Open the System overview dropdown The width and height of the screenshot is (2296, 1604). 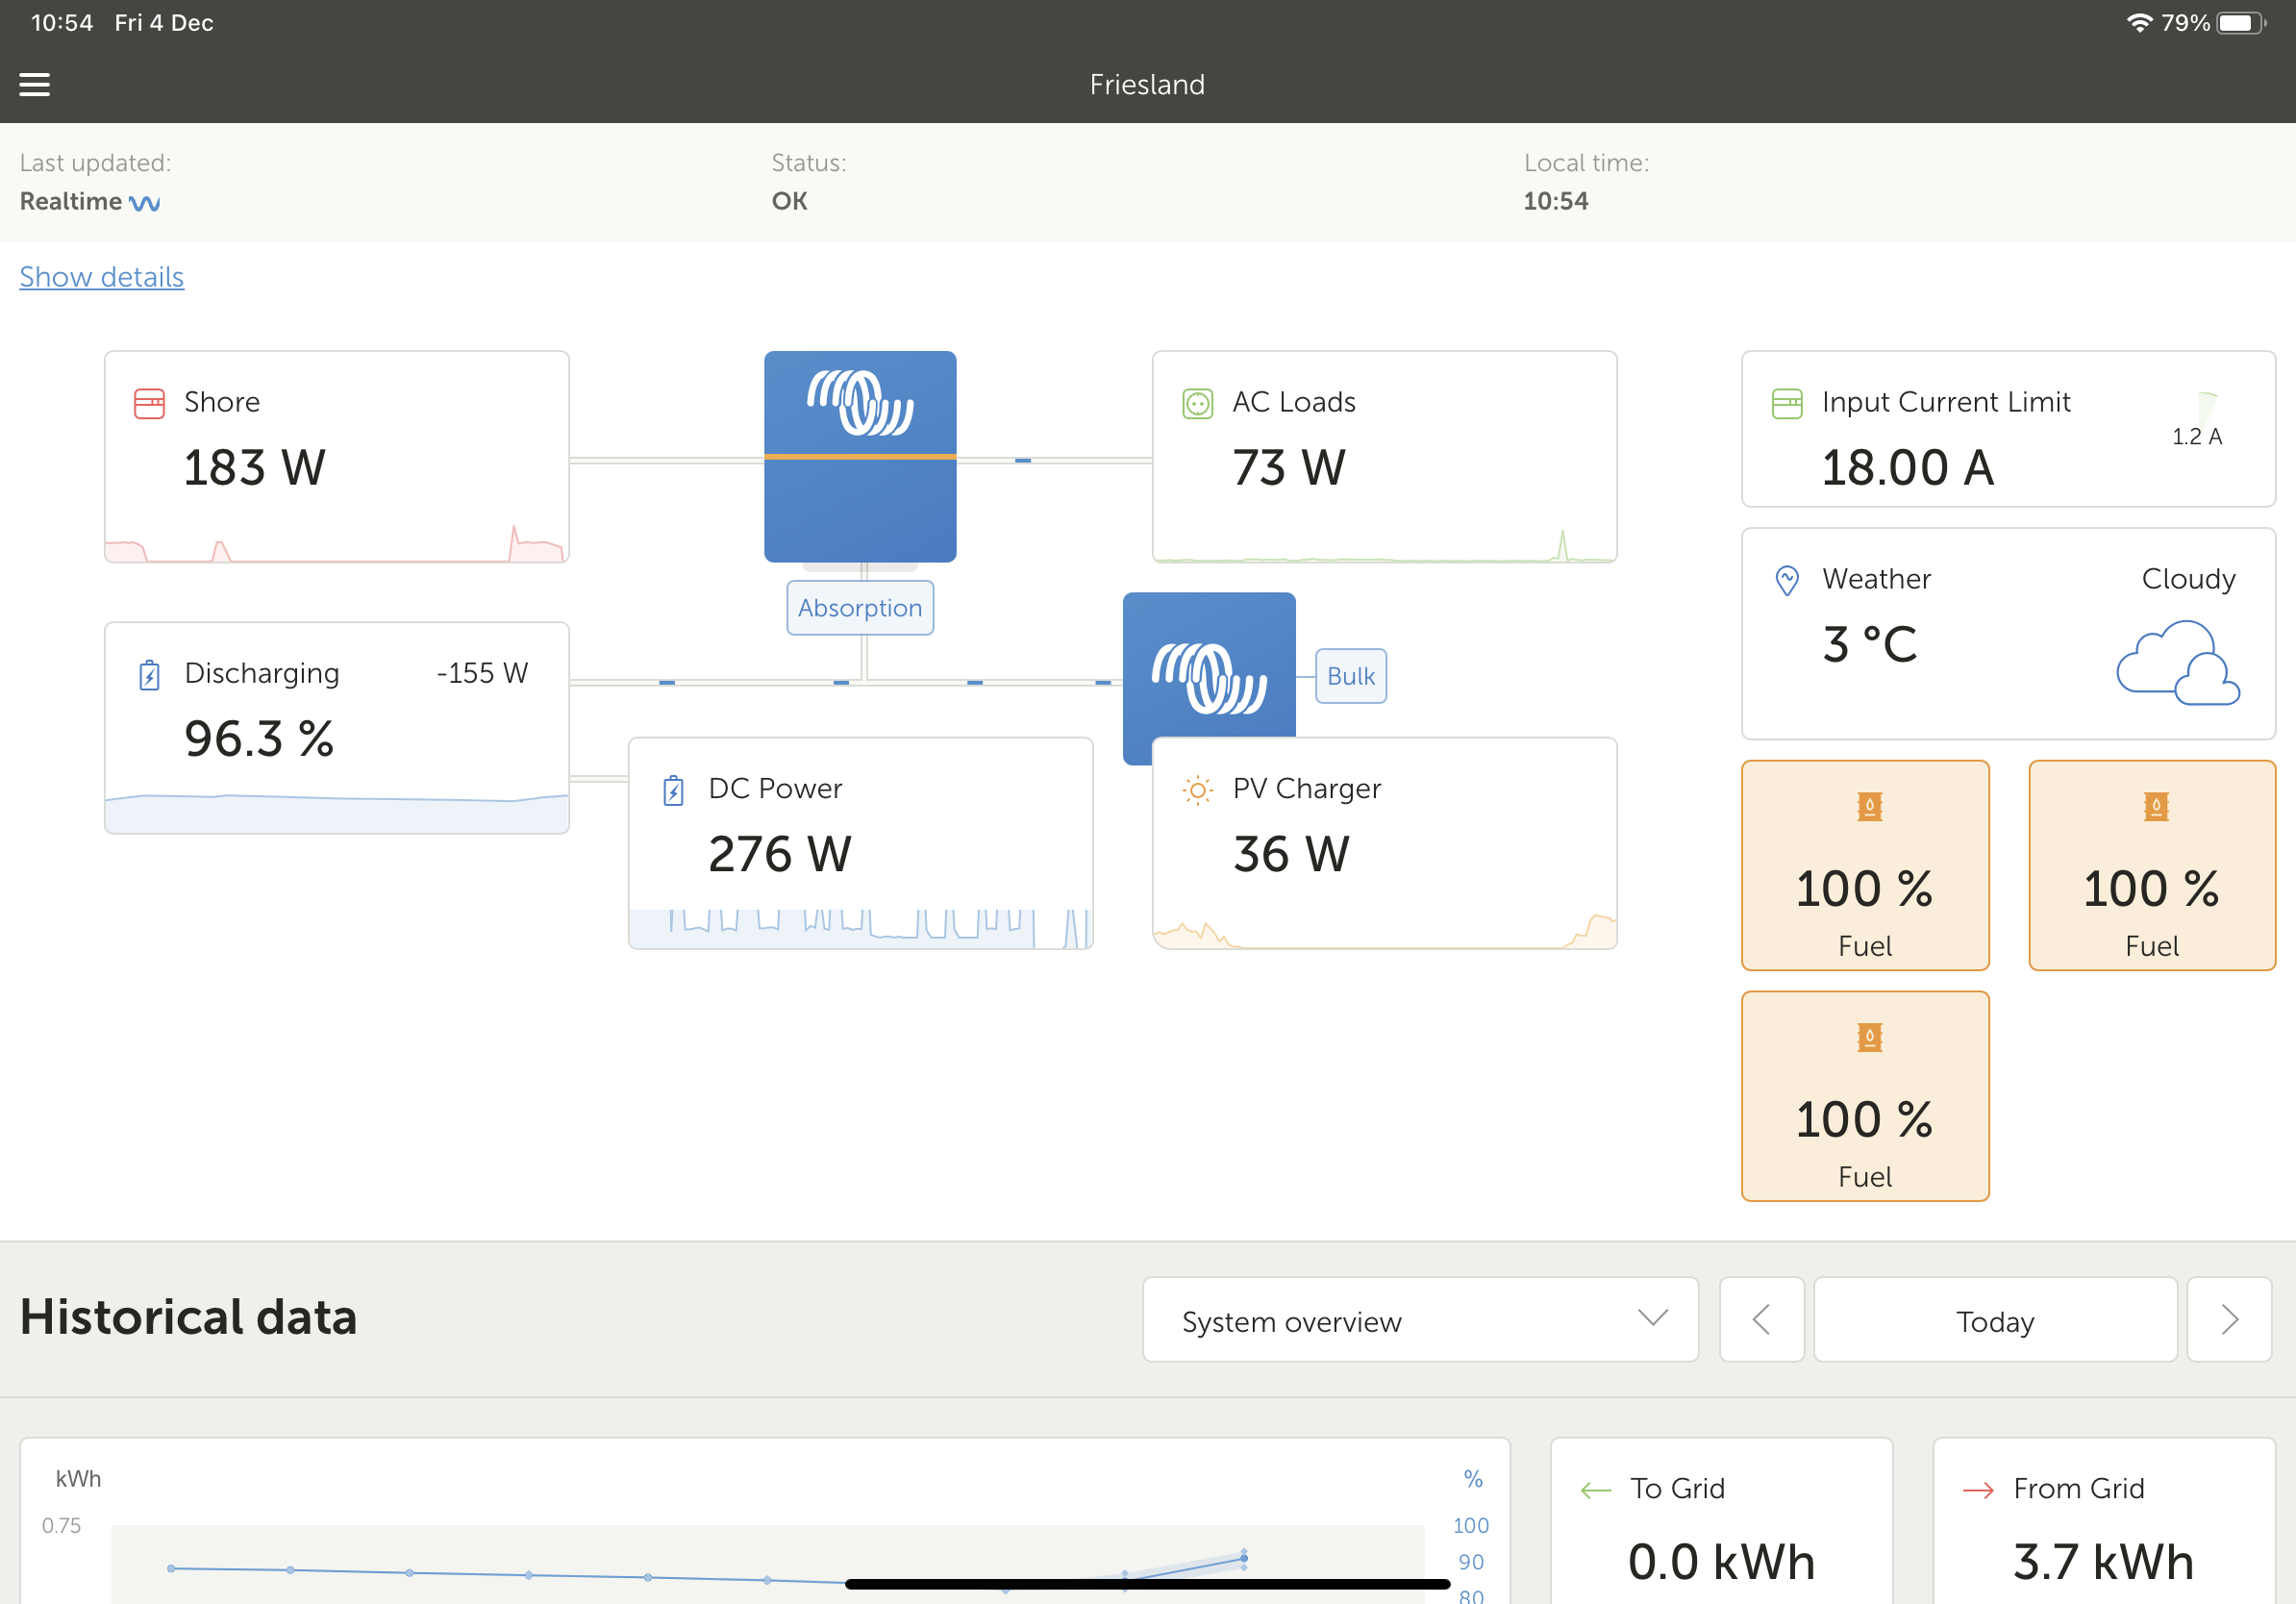[x=1420, y=1319]
